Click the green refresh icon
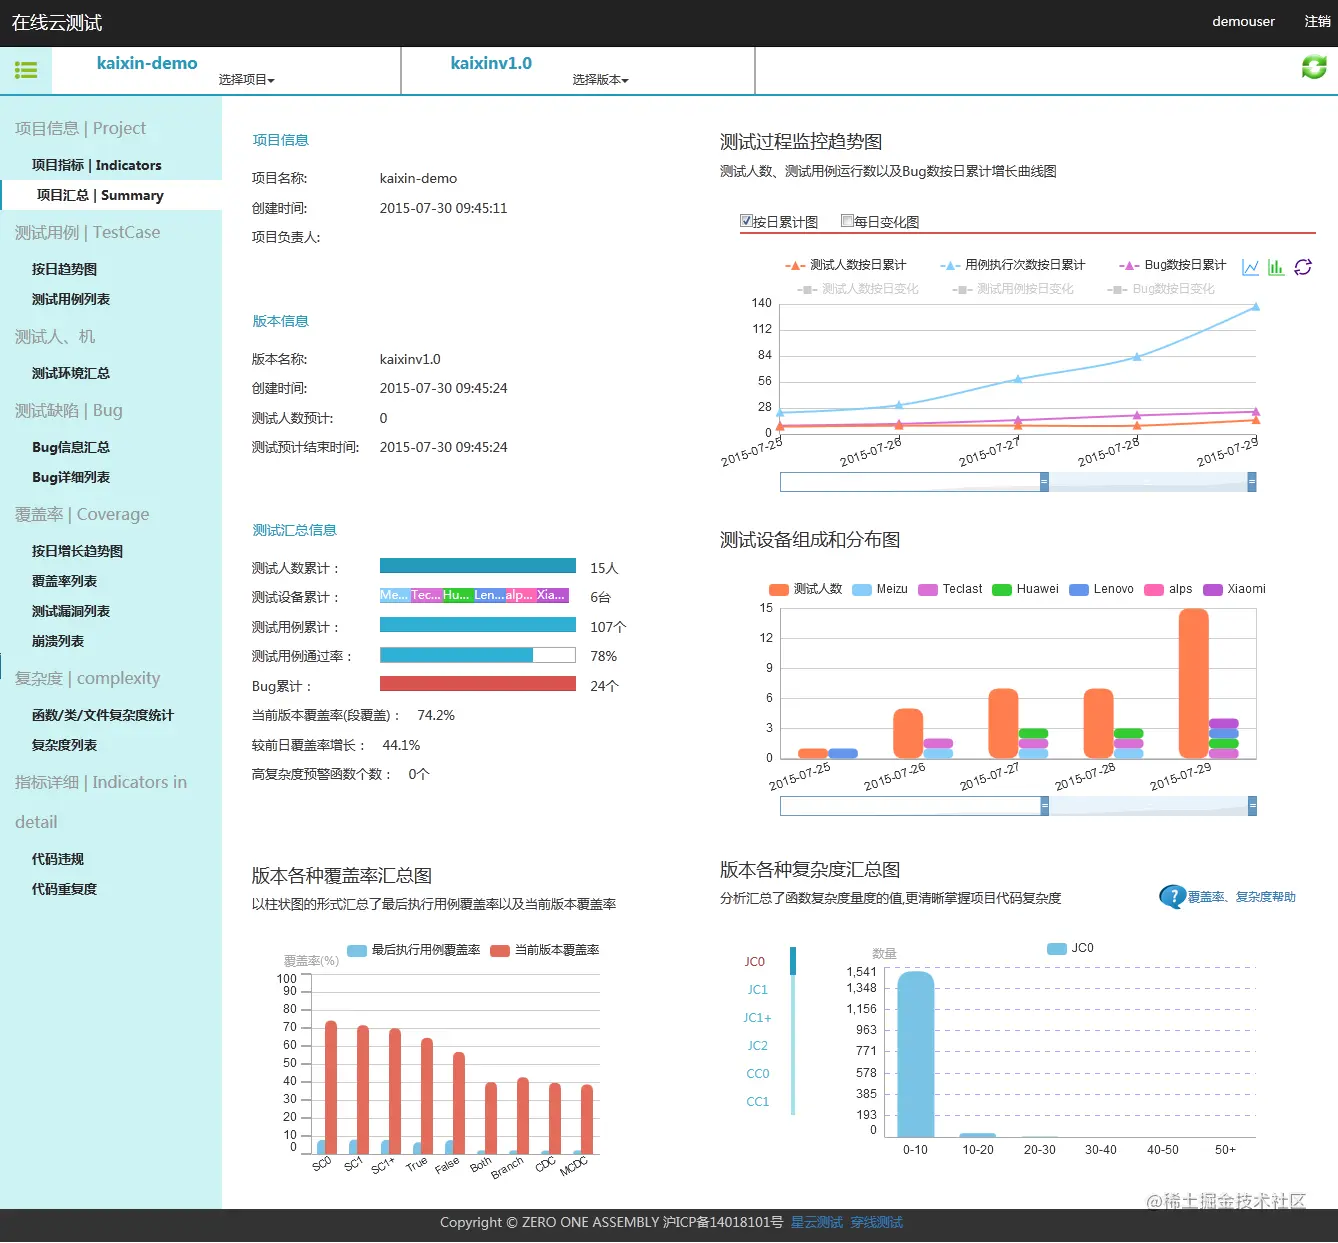 (1314, 67)
